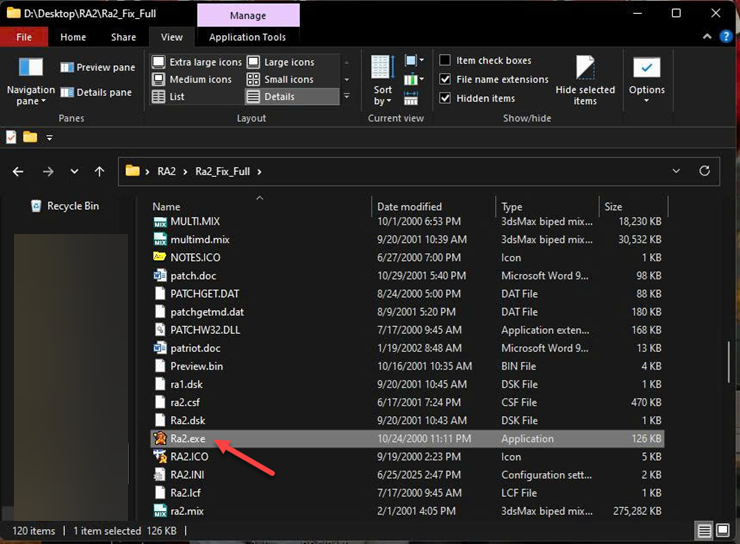Select the RA2.INI file

(407, 475)
